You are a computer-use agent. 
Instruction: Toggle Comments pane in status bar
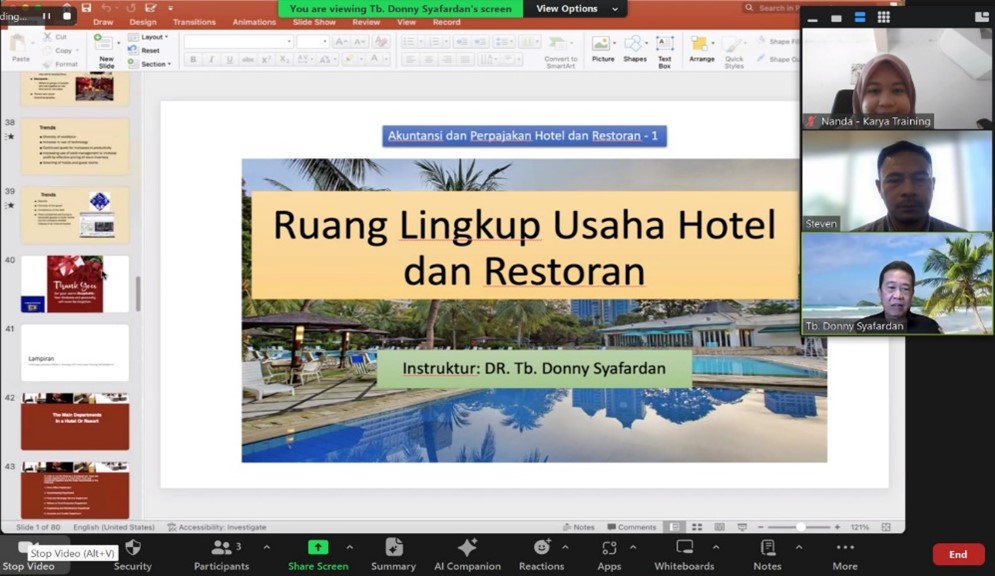(631, 527)
